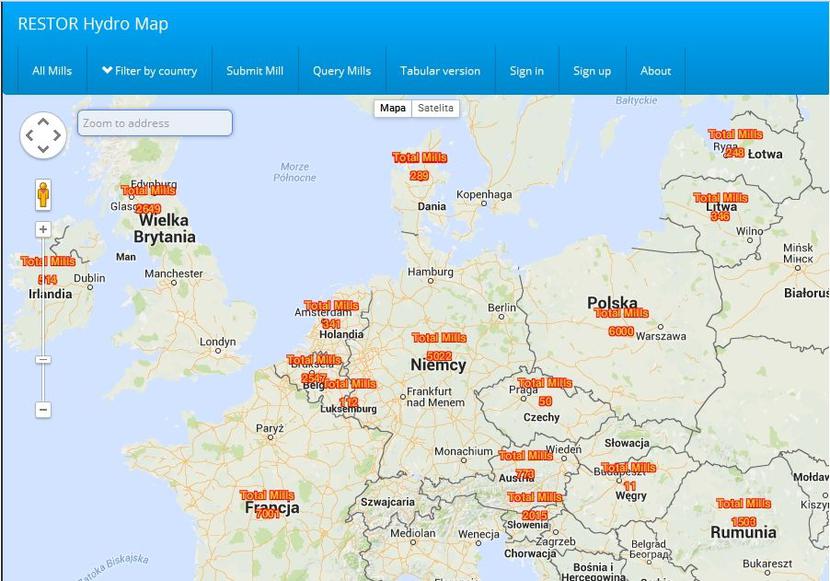Select the 2649 mills count over Great Britain
Viewport: 830px width, 581px height.
click(149, 208)
